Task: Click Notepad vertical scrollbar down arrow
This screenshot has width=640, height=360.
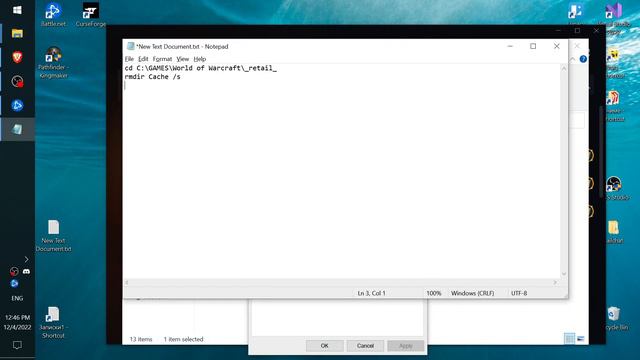Action: (564, 274)
